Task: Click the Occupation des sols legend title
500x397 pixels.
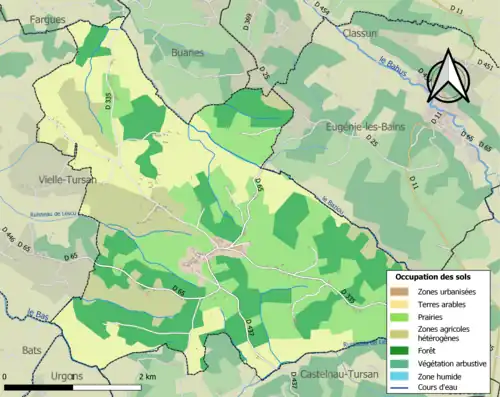Action: tap(433, 277)
